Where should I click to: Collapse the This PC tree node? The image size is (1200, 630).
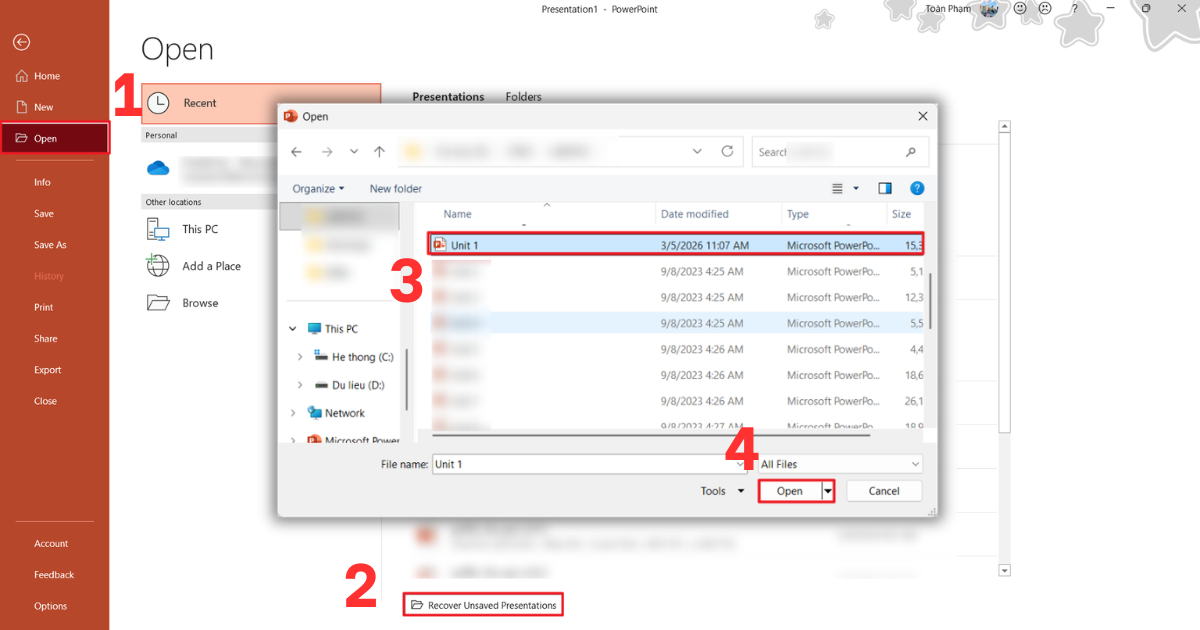pyautogui.click(x=292, y=328)
